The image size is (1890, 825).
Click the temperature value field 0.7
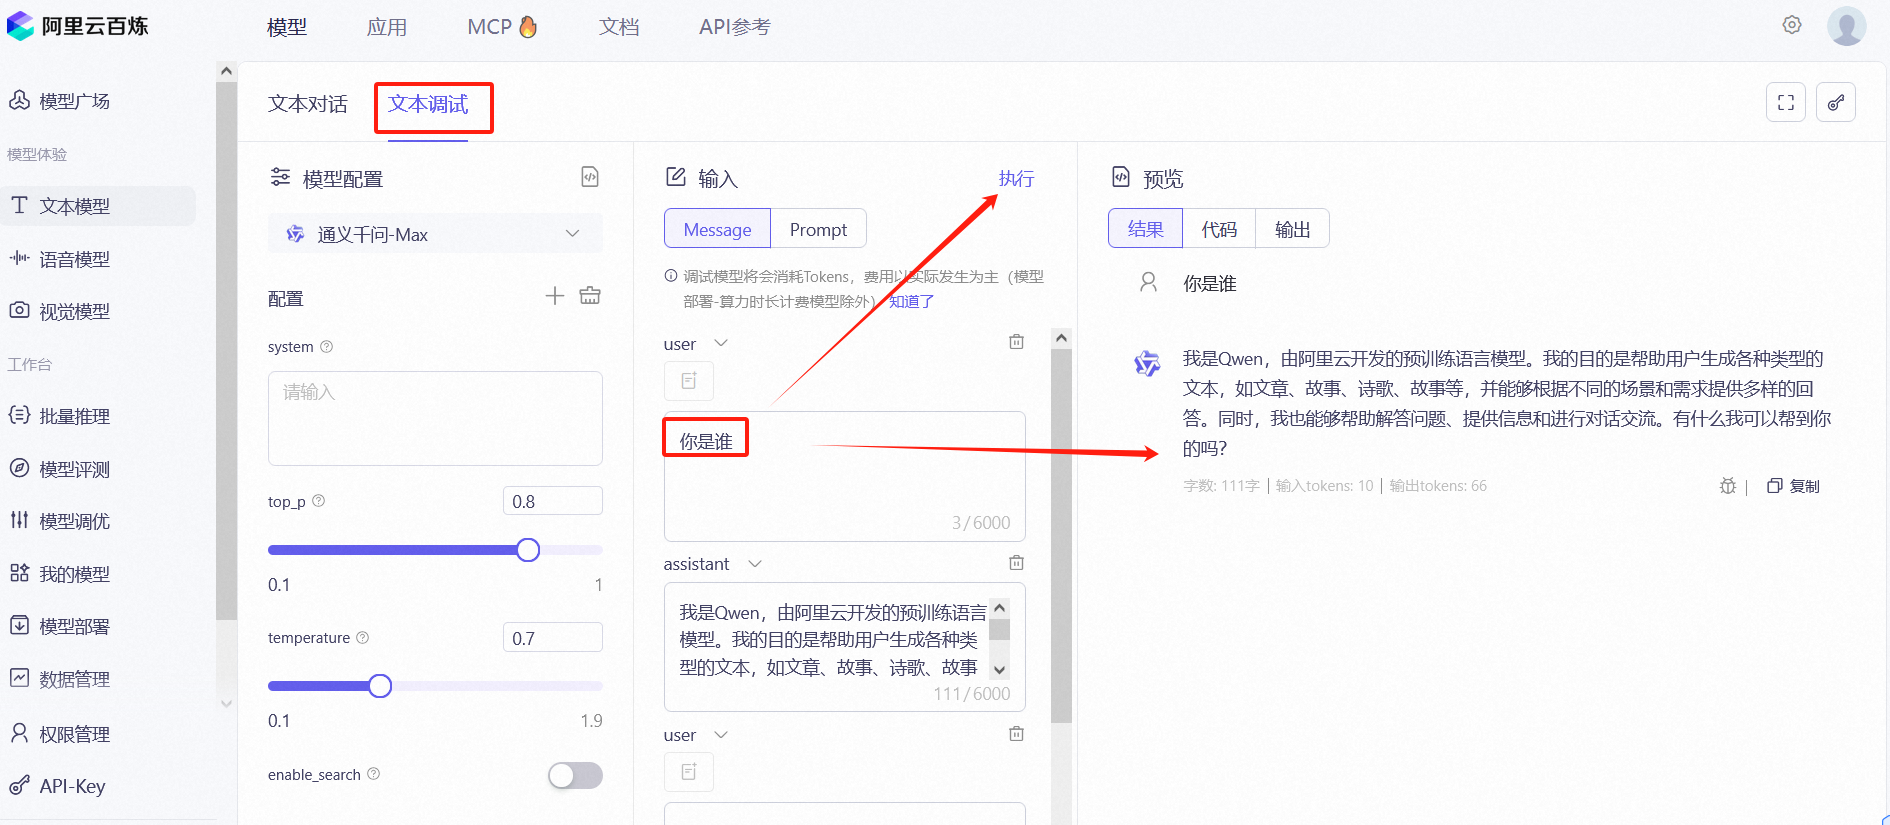point(553,638)
